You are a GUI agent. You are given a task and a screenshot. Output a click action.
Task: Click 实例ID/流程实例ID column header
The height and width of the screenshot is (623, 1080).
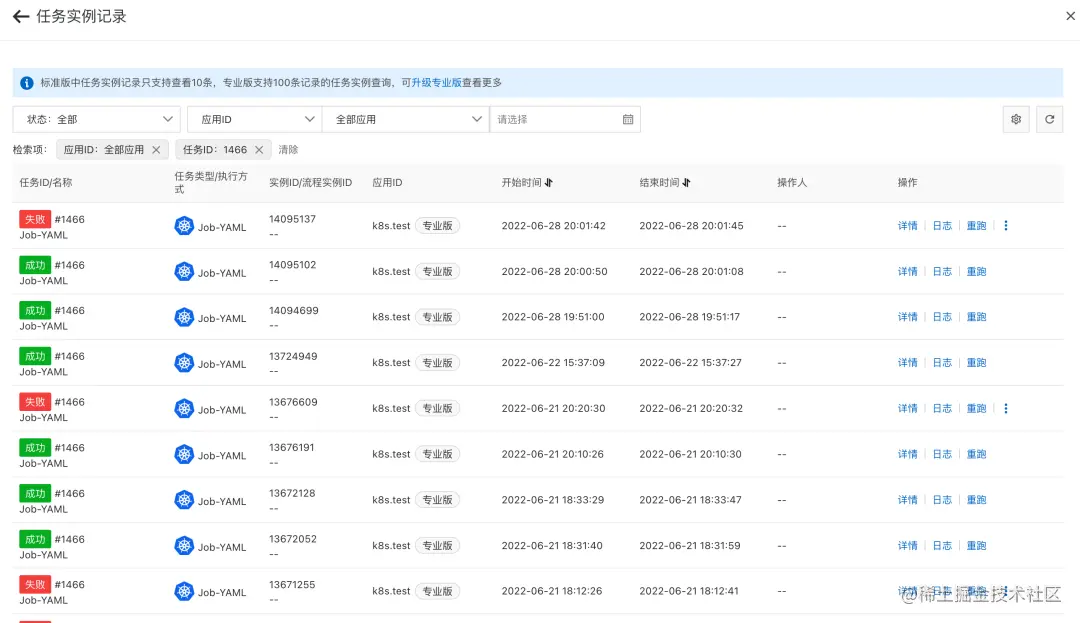pos(311,182)
